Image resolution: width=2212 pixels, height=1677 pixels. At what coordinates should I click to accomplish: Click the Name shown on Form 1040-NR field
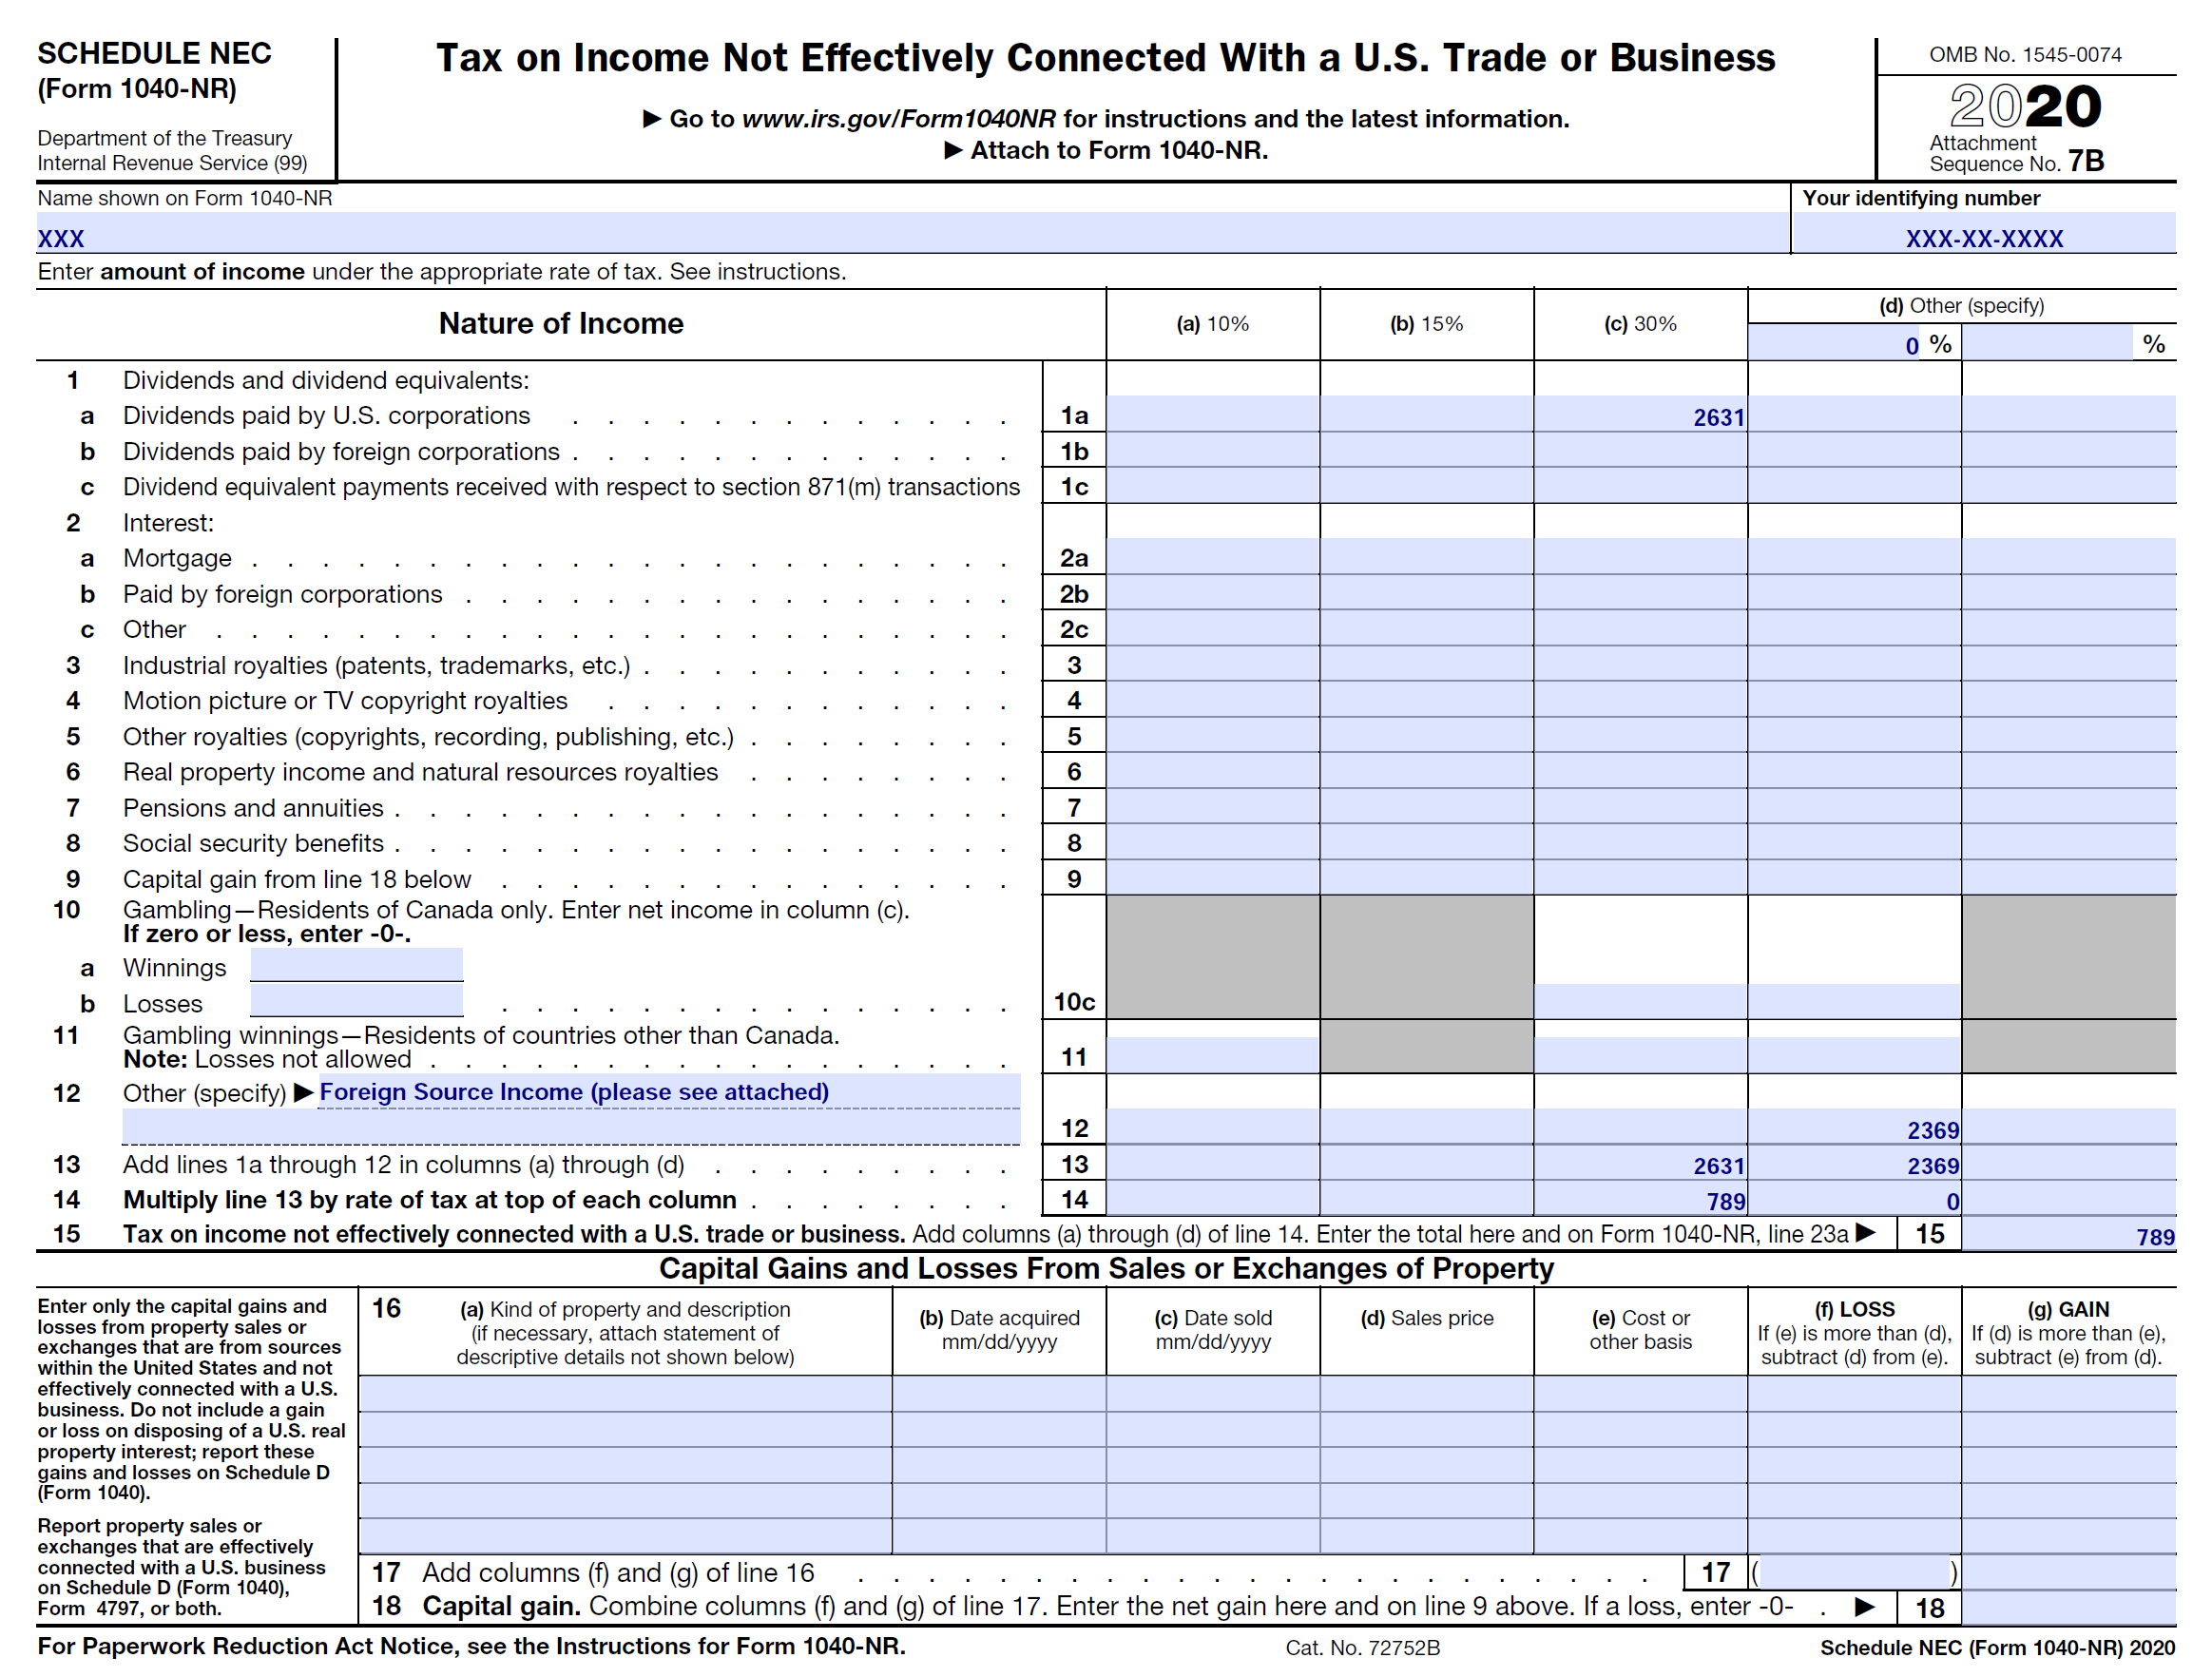[x=912, y=233]
